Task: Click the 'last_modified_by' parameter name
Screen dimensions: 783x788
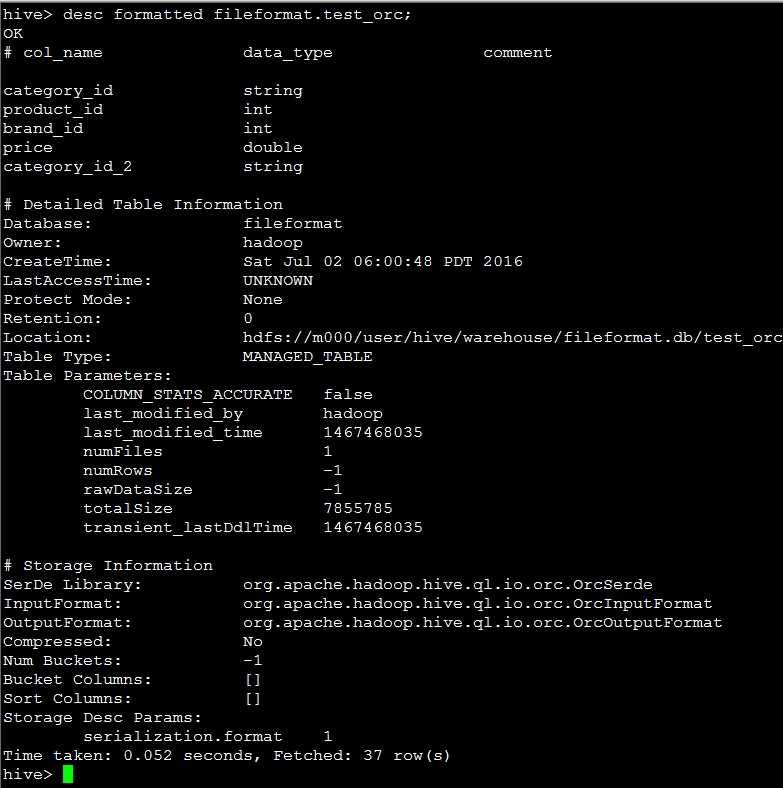Action: pyautogui.click(x=163, y=414)
